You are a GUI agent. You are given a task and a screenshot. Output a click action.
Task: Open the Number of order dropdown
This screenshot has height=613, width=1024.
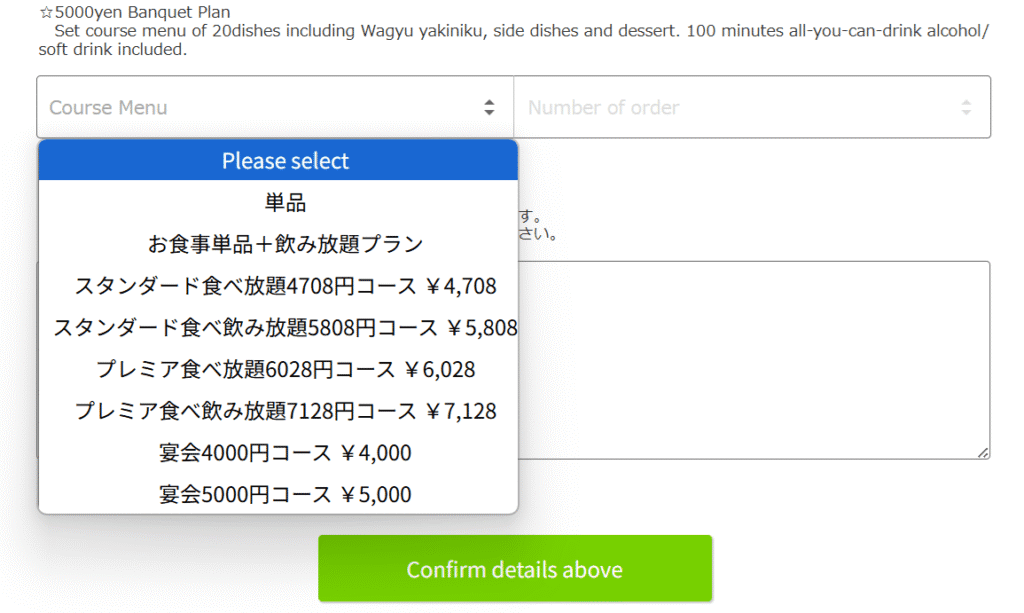pos(752,107)
